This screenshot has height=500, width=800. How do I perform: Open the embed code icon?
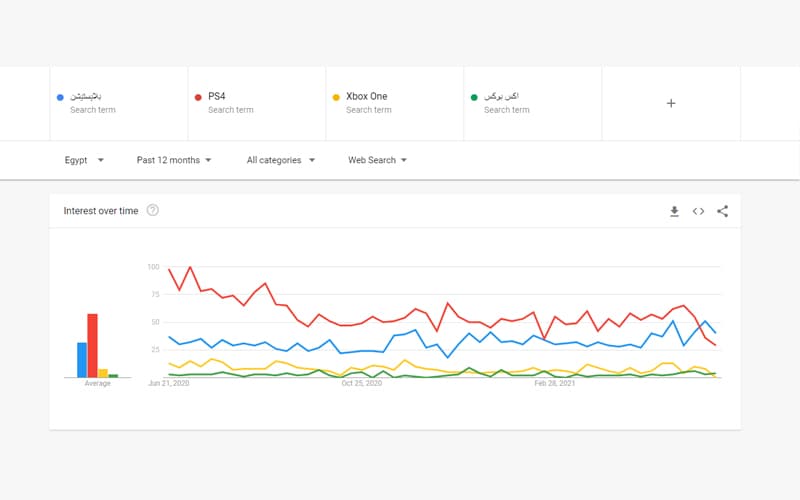click(x=698, y=211)
